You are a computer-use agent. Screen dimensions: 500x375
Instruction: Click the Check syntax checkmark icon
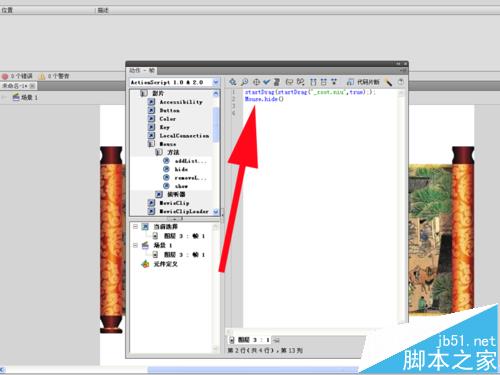point(266,82)
